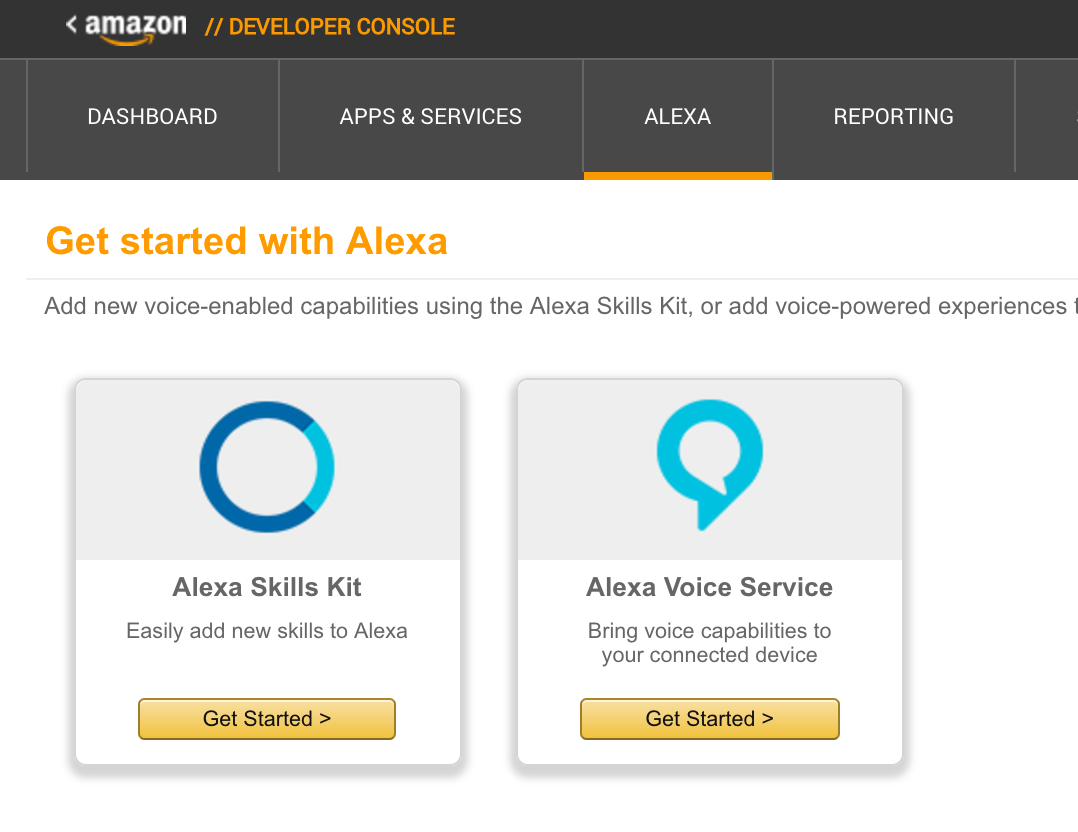Click the amazon logo in header

click(135, 27)
